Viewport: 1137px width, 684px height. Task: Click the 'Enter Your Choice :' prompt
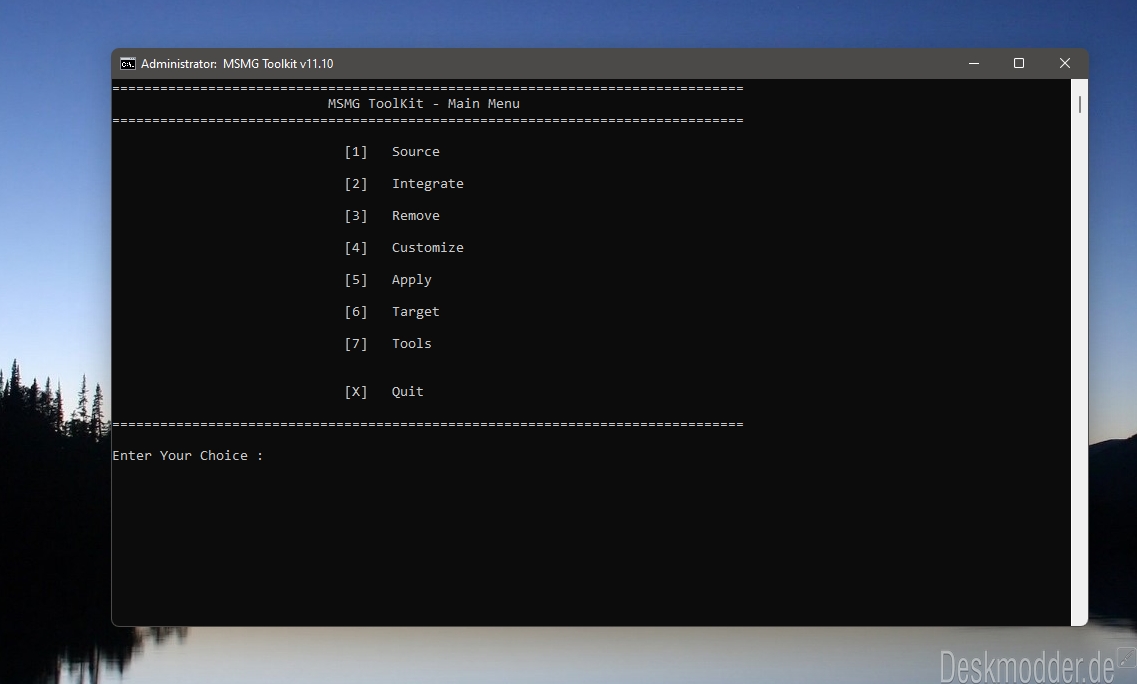tap(187, 456)
